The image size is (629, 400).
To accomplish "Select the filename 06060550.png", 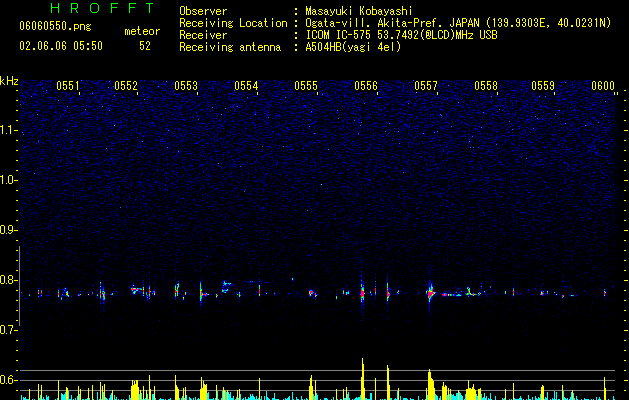I will pos(55,26).
